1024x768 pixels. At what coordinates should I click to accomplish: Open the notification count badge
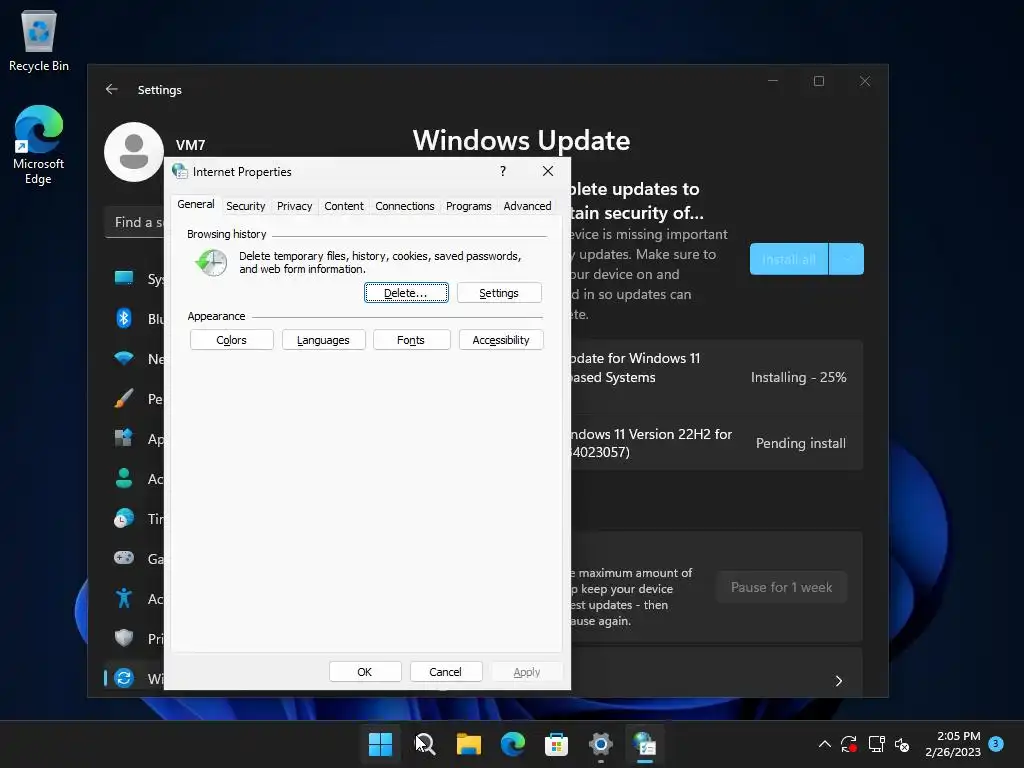996,743
